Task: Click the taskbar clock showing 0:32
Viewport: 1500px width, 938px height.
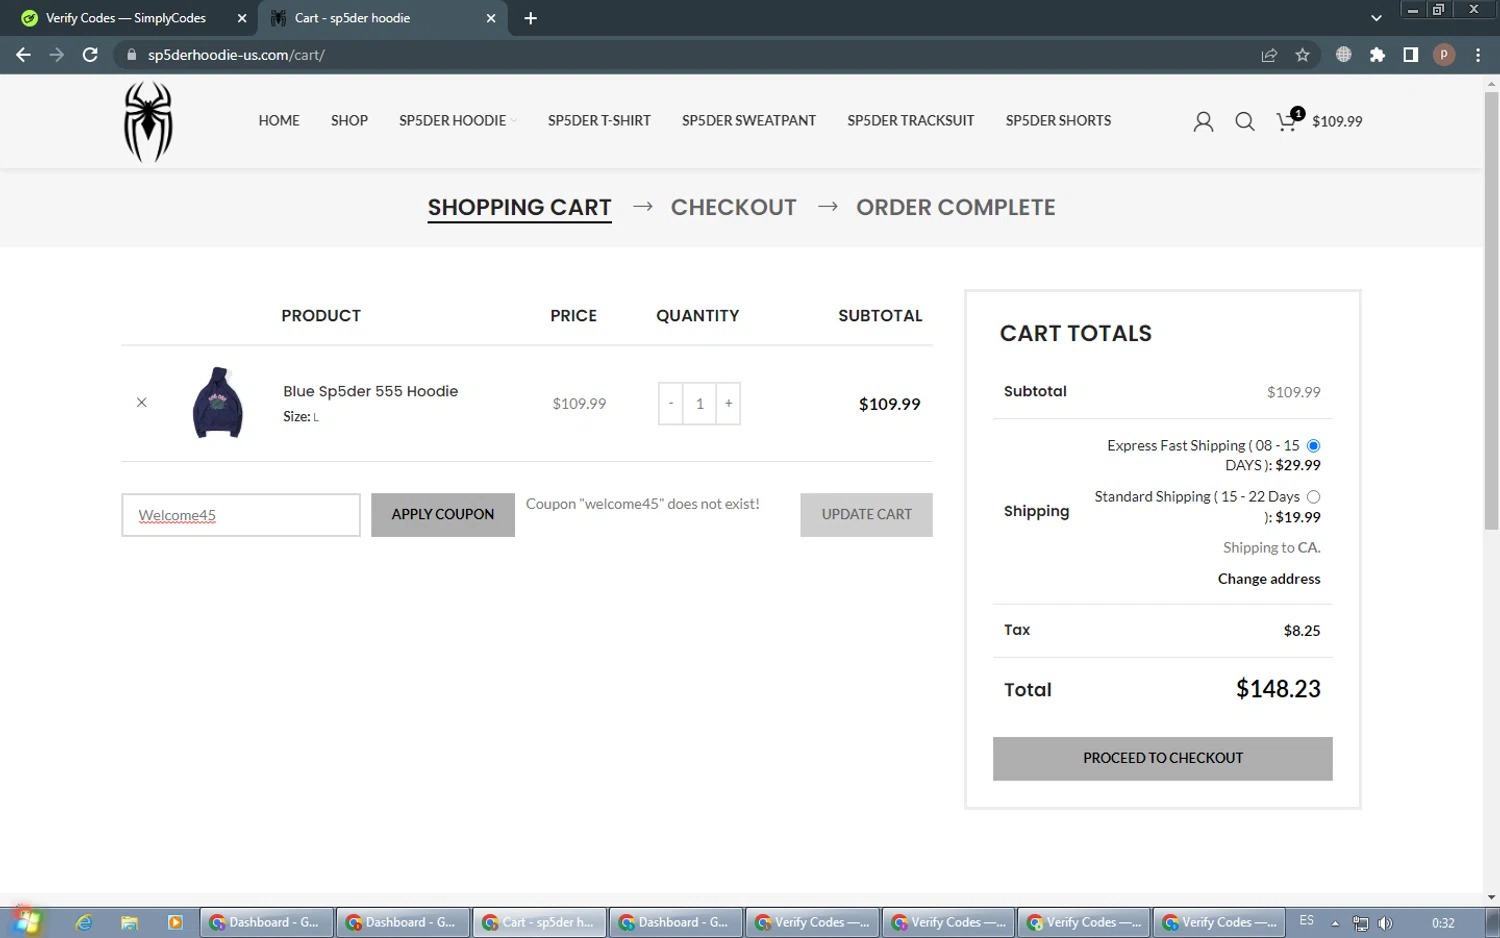Action: [1443, 923]
